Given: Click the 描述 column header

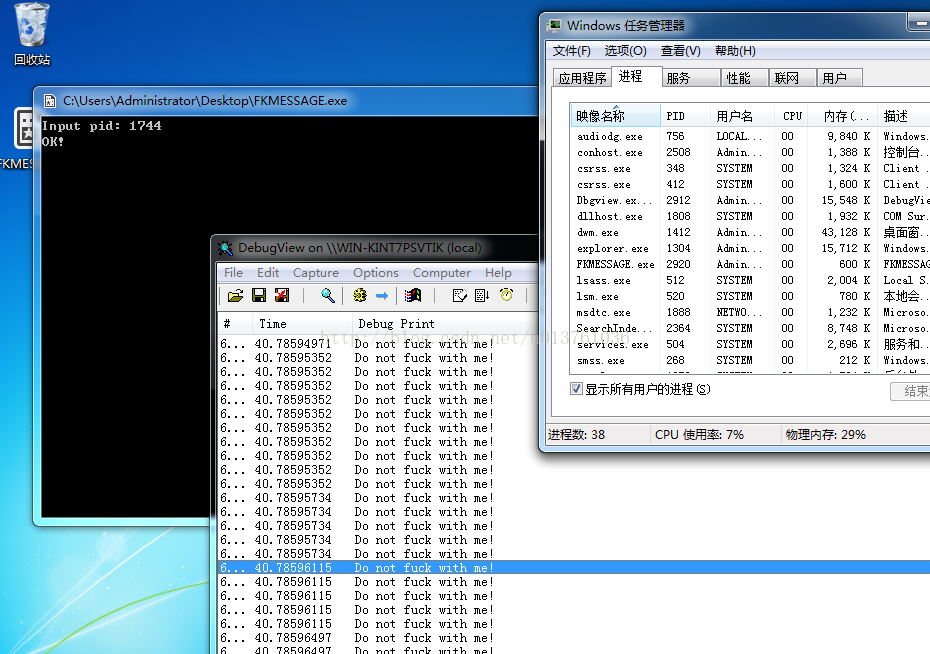Looking at the screenshot, I should click(x=903, y=116).
